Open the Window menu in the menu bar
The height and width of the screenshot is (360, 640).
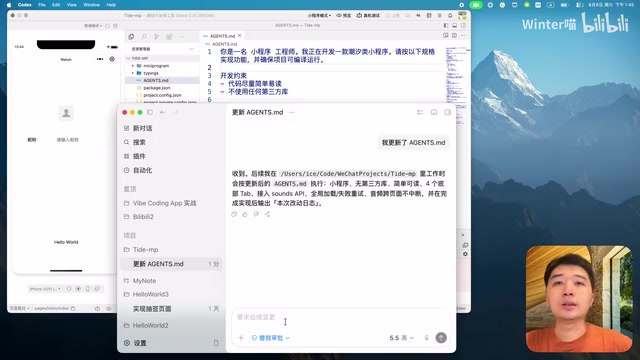pos(91,5)
